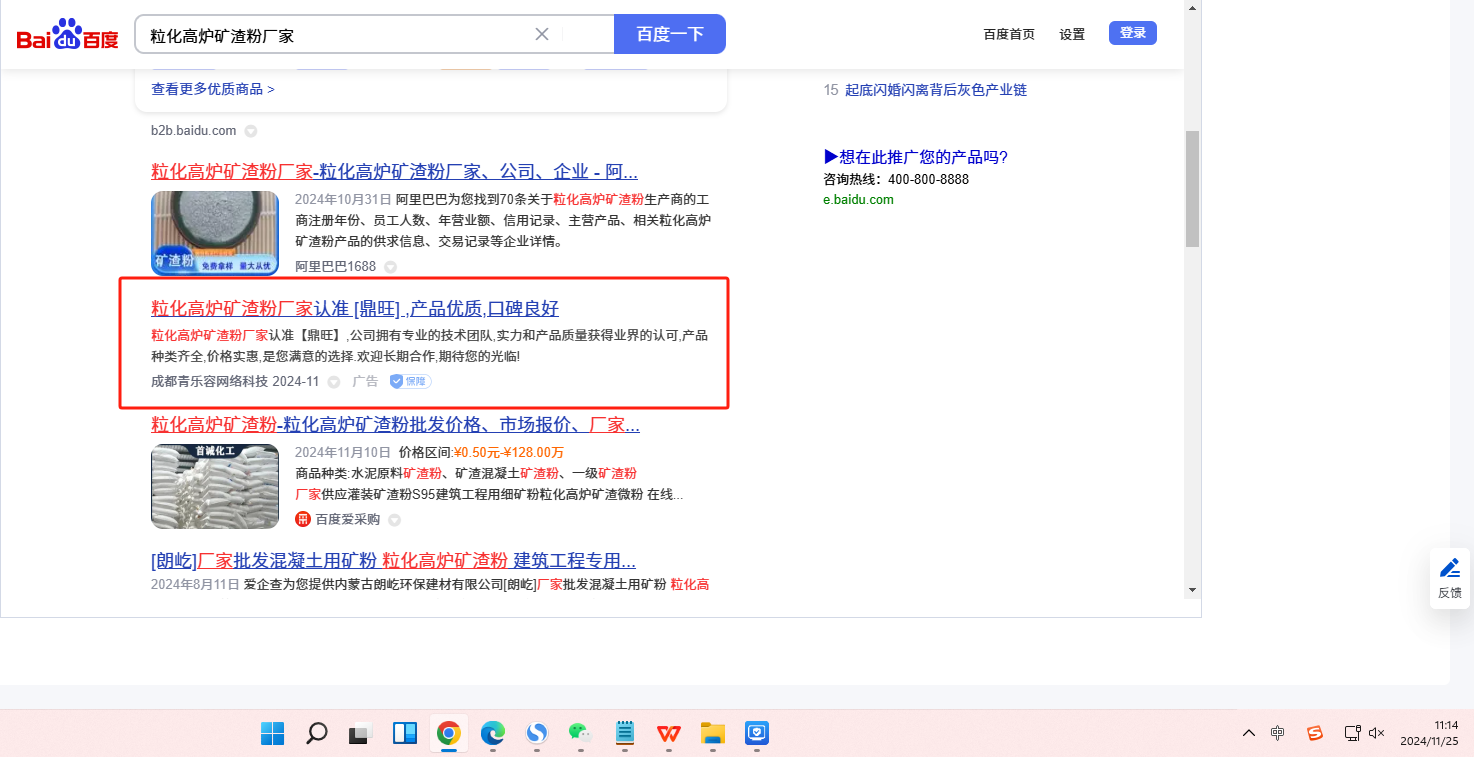Click the Baidu logo
The width and height of the screenshot is (1474, 757).
tap(67, 36)
